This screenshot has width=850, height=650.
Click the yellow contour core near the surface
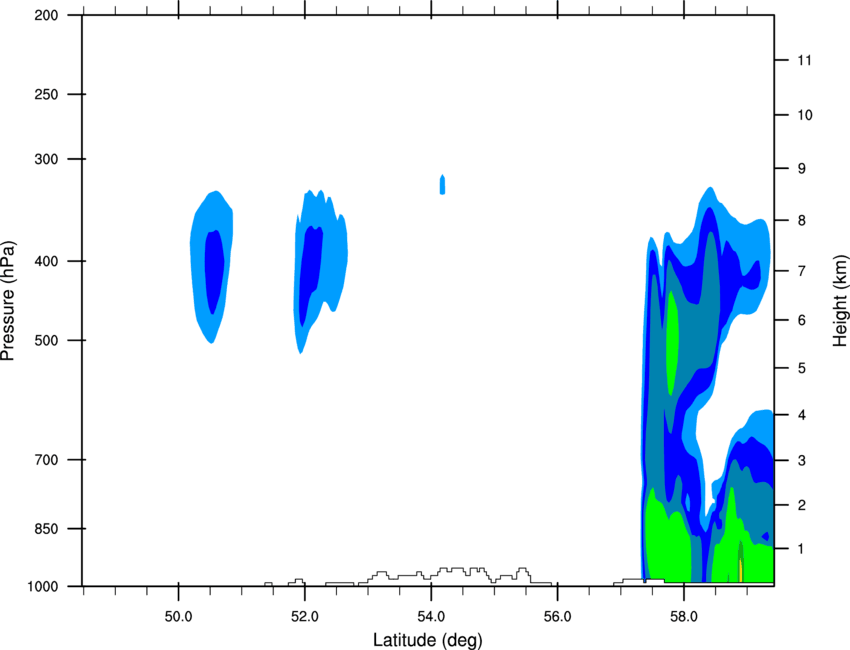point(741,569)
